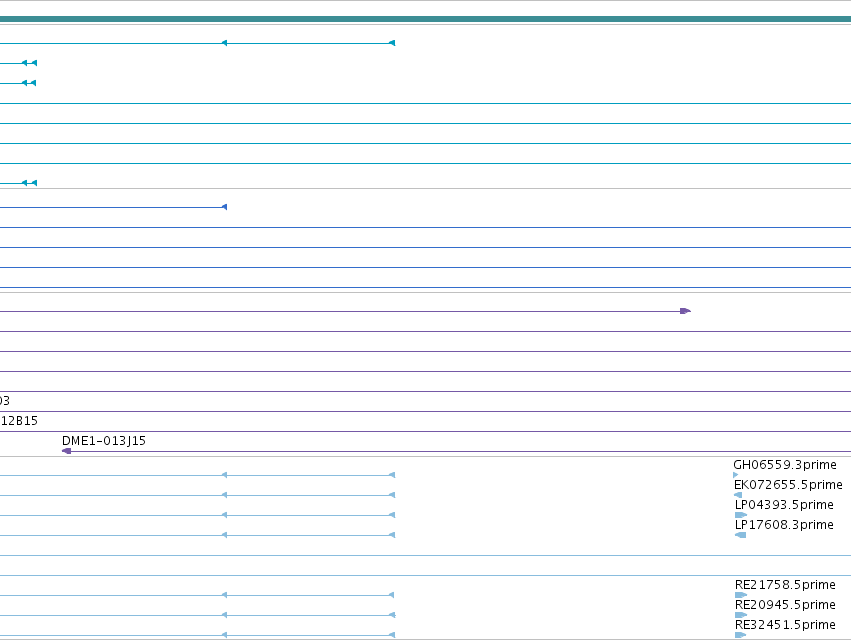Select the arrow glyph under RE21758.5prime
The image size is (851, 640).
pyautogui.click(x=741, y=595)
